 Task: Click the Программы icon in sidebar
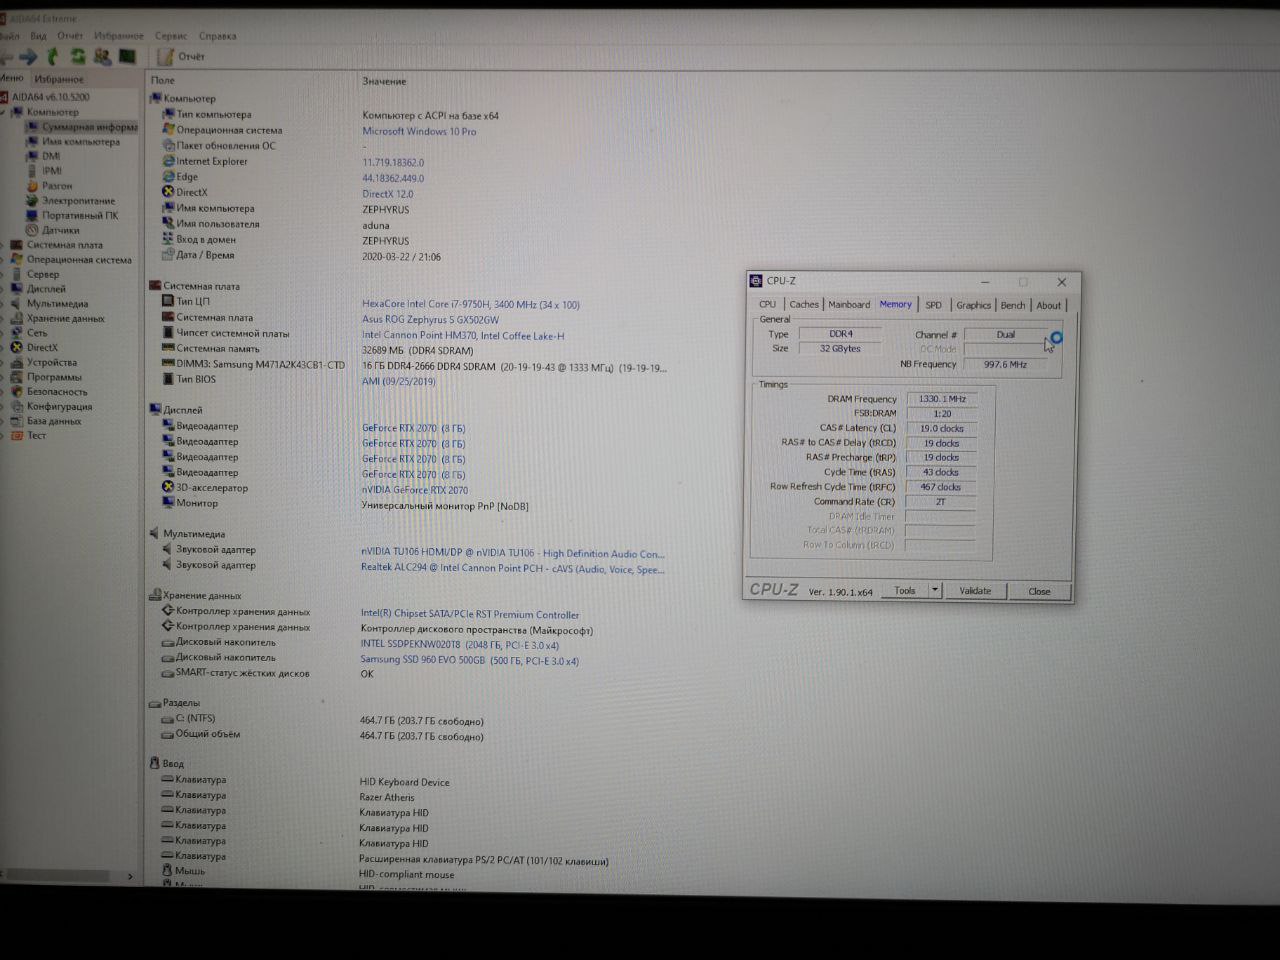[16, 377]
